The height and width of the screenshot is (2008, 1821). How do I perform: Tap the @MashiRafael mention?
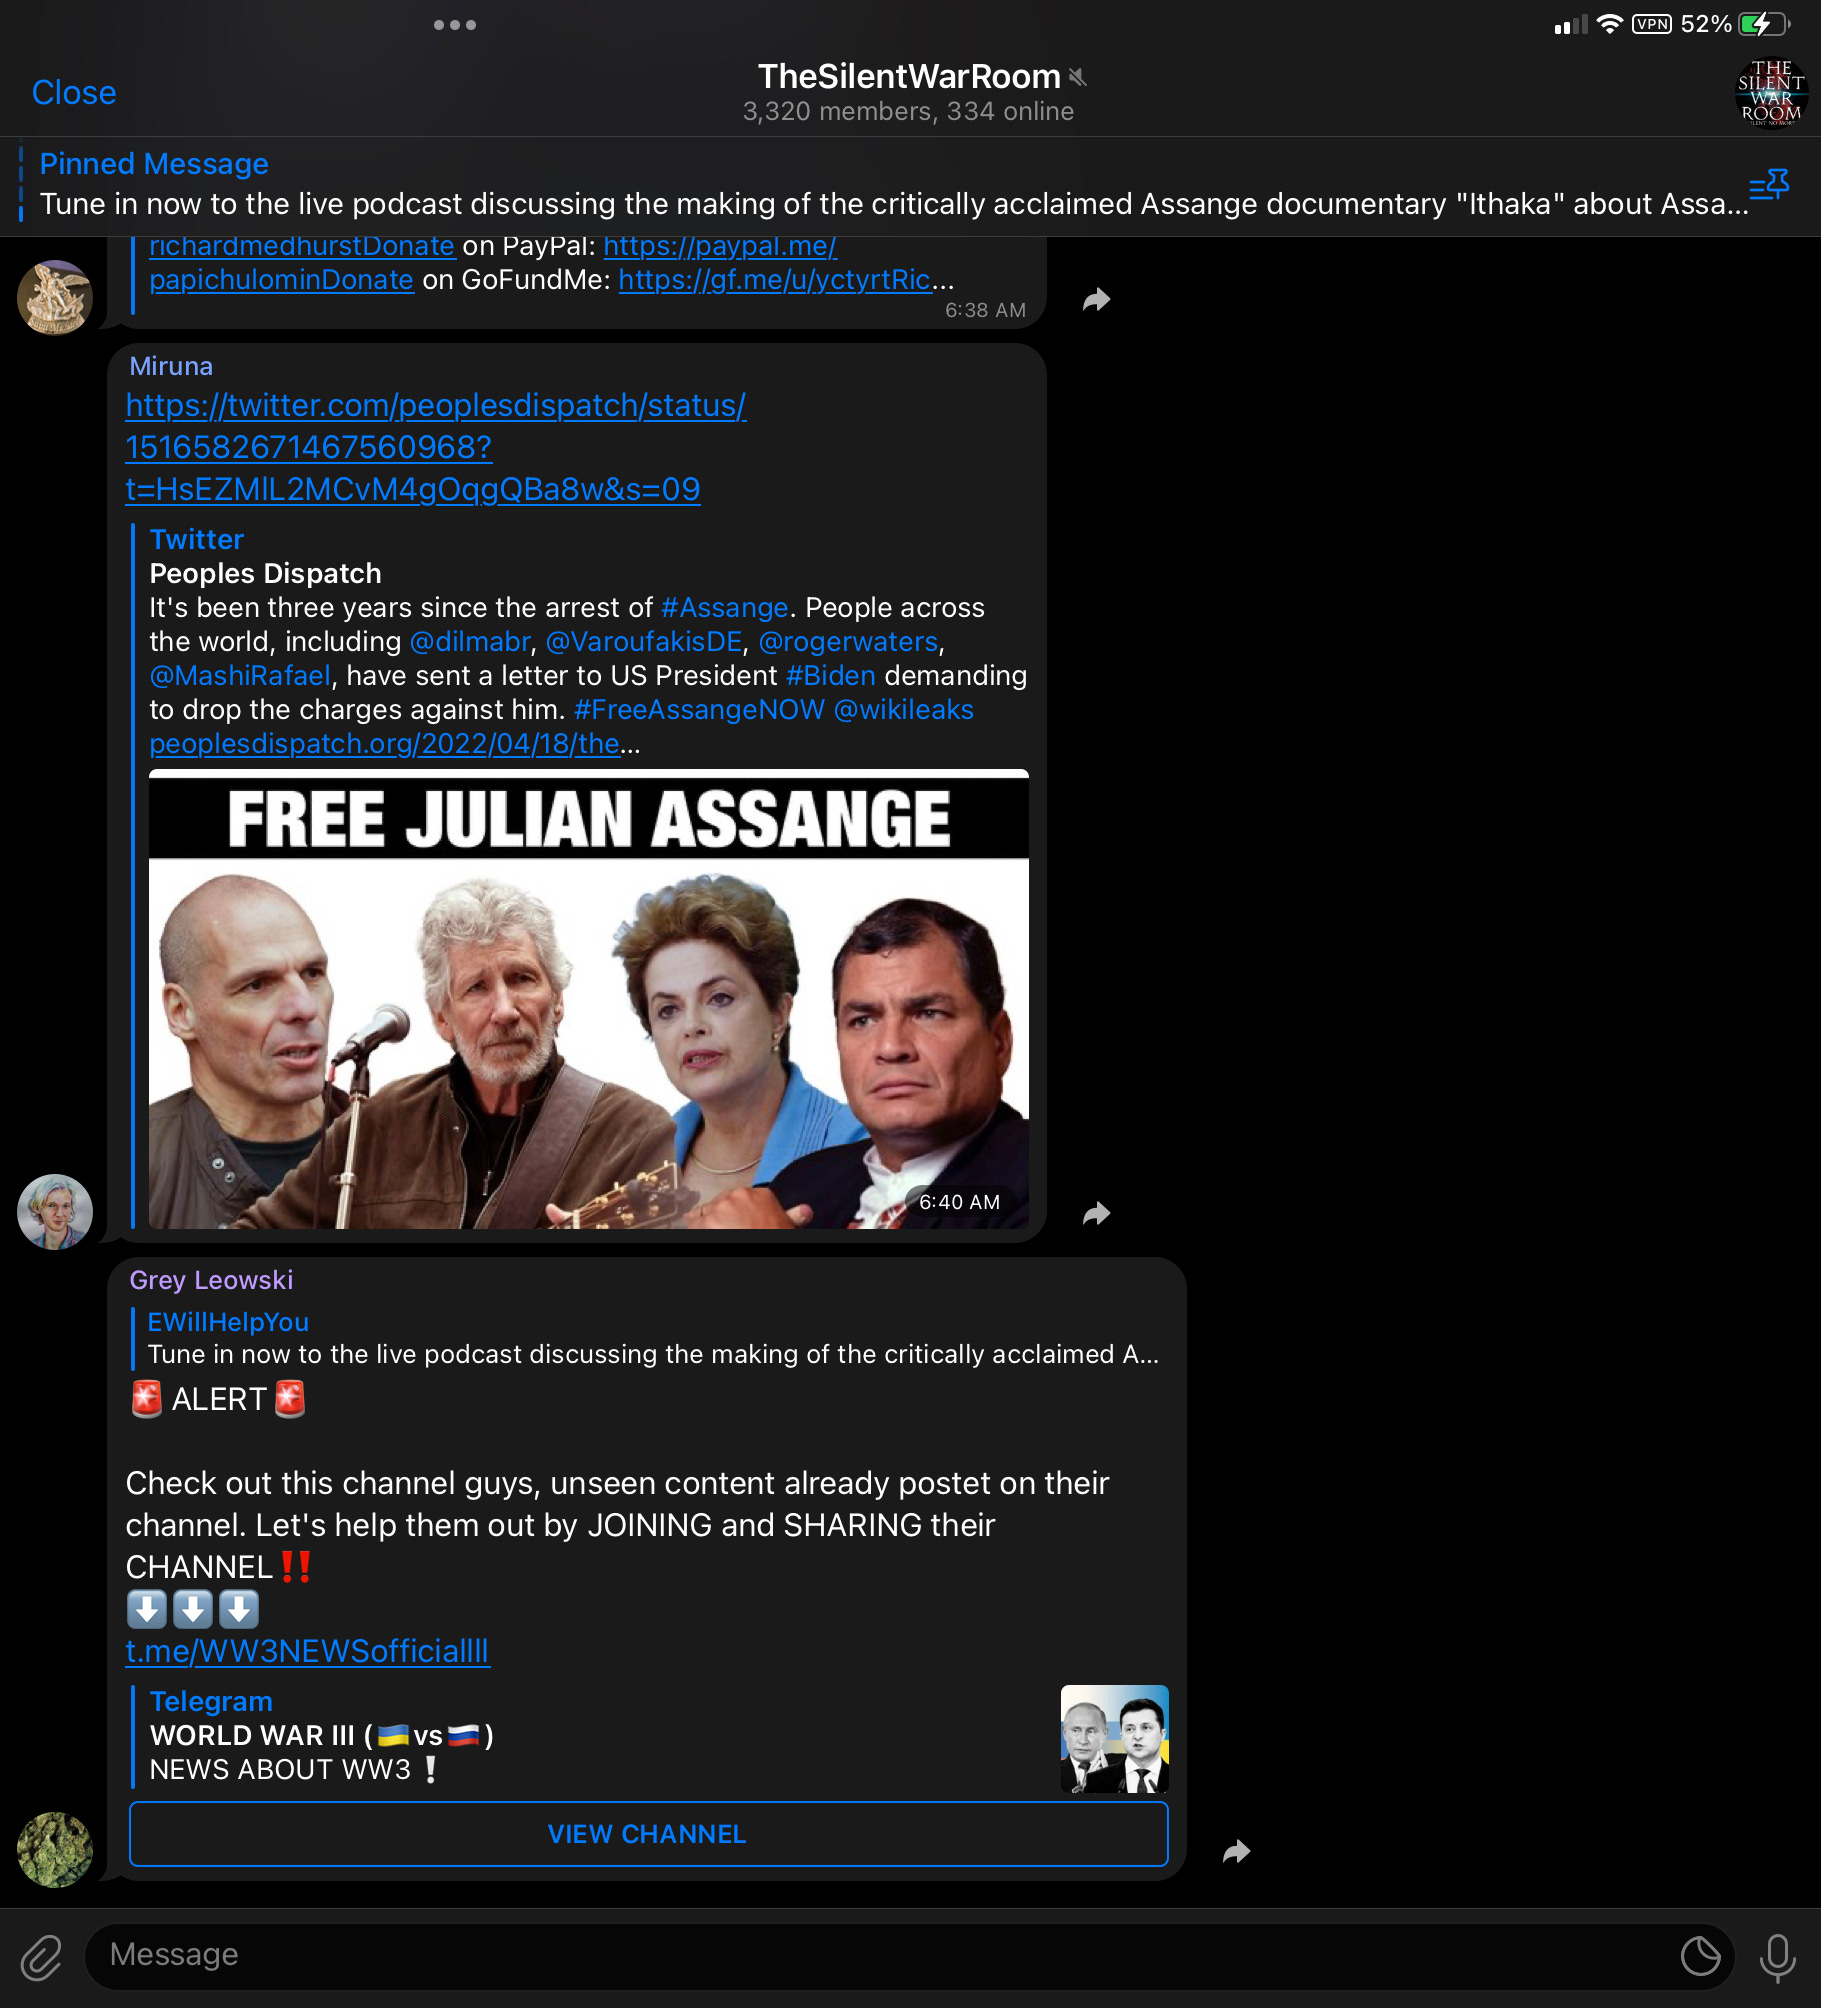tap(240, 676)
